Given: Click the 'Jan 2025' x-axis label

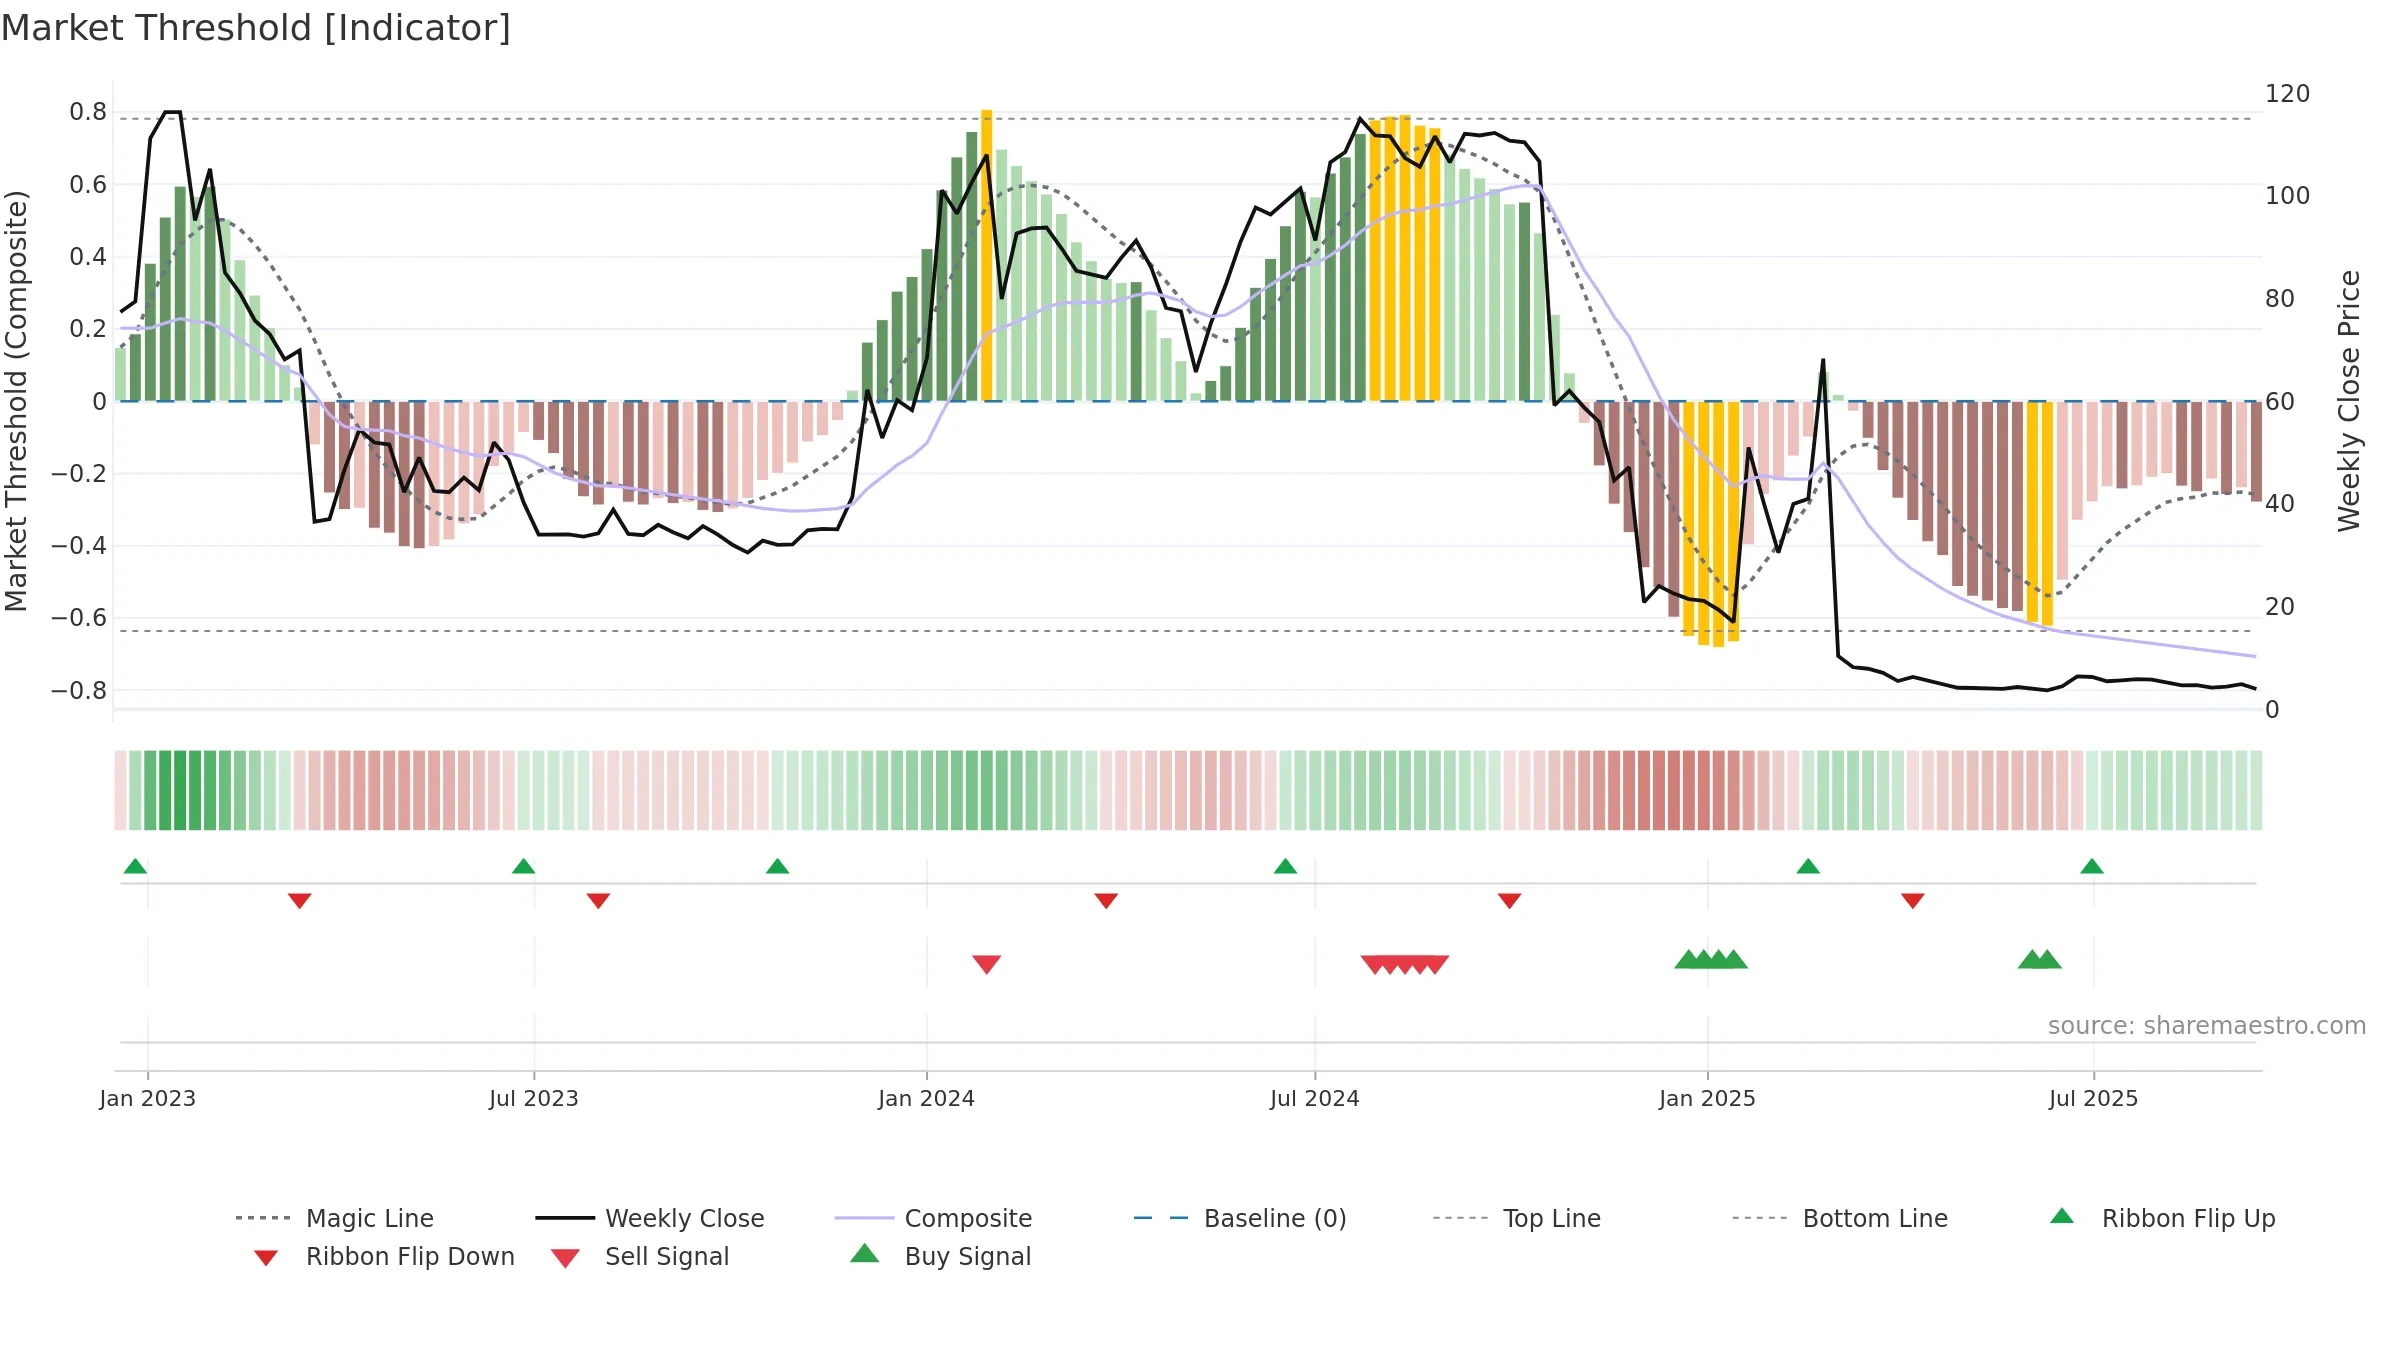Looking at the screenshot, I should click(x=1708, y=1098).
